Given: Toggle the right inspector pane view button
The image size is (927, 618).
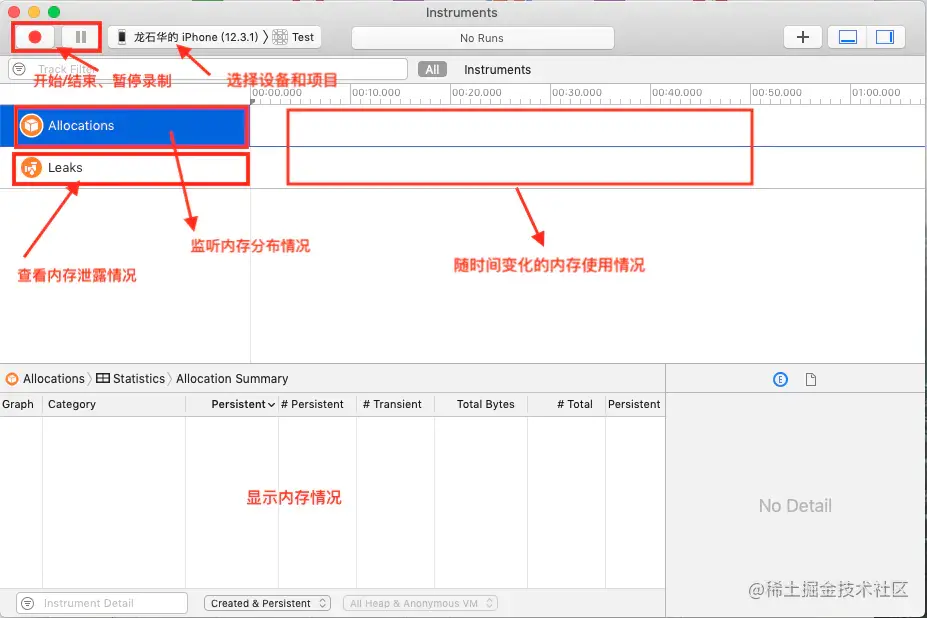Looking at the screenshot, I should pyautogui.click(x=885, y=37).
